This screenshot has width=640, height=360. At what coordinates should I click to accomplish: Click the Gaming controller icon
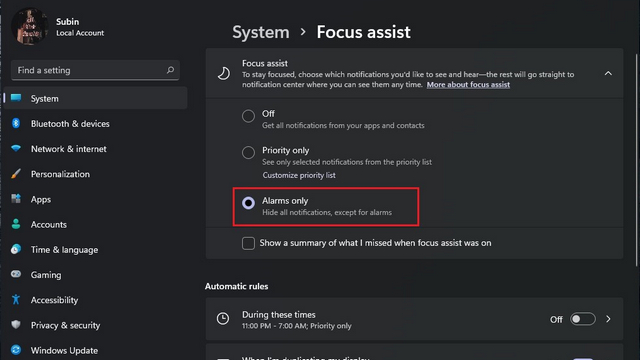[x=16, y=274]
